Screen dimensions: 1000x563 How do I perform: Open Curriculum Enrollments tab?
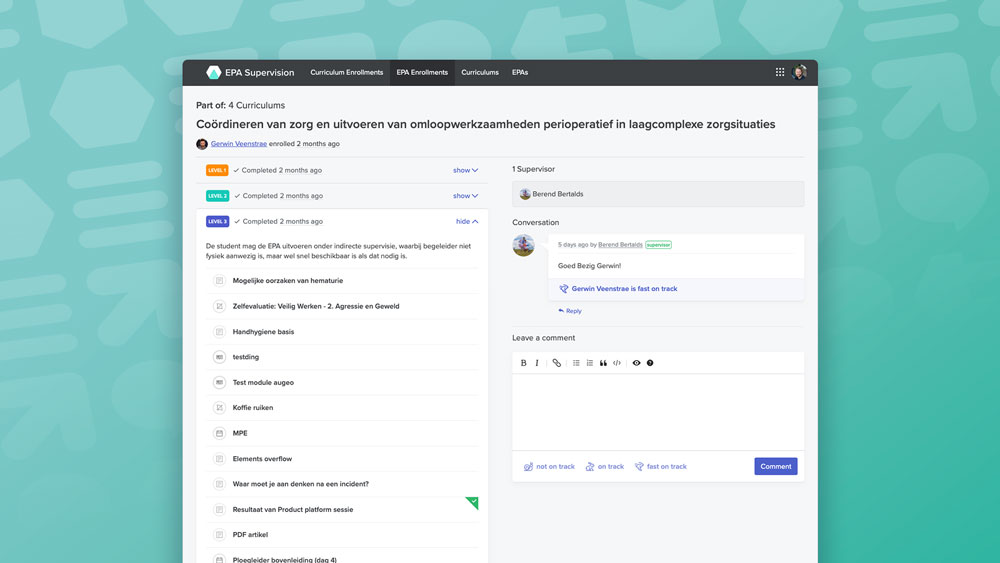346,73
